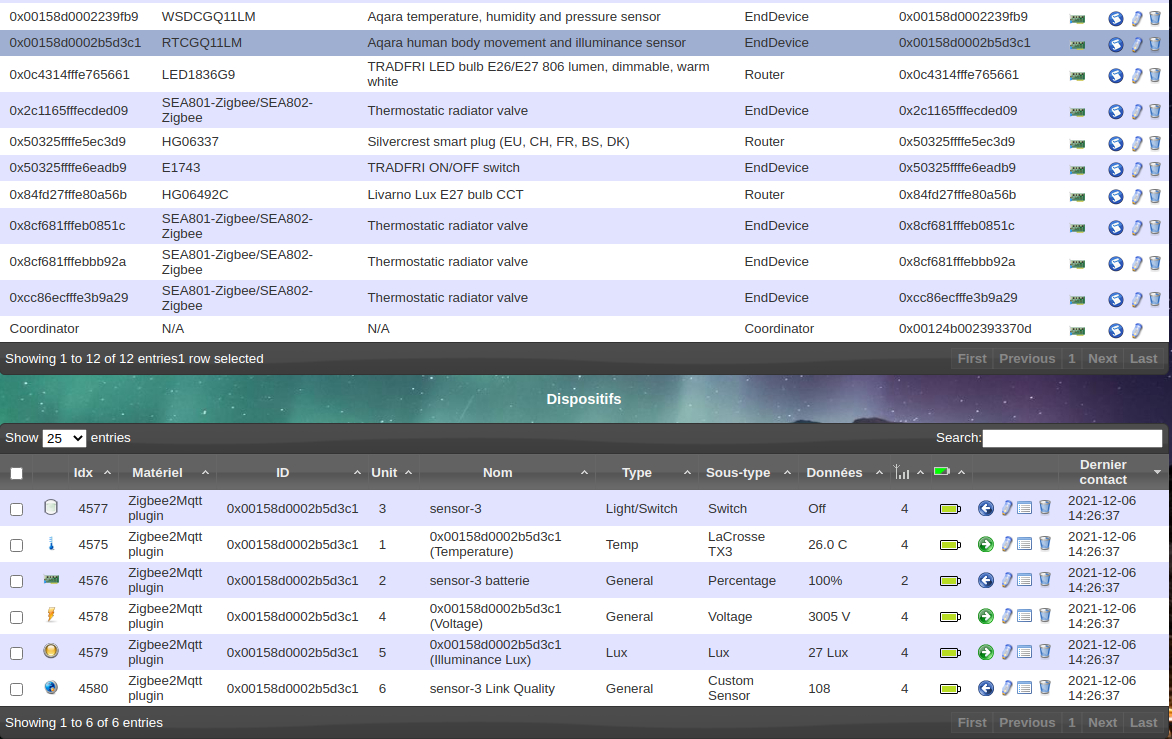Image resolution: width=1172 pixels, height=739 pixels.
Task: Open the globe log for the RTCGQ11LM device
Action: [x=1115, y=44]
